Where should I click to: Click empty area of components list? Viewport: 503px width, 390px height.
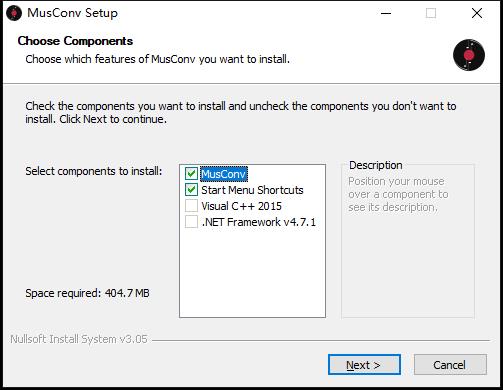(252, 273)
